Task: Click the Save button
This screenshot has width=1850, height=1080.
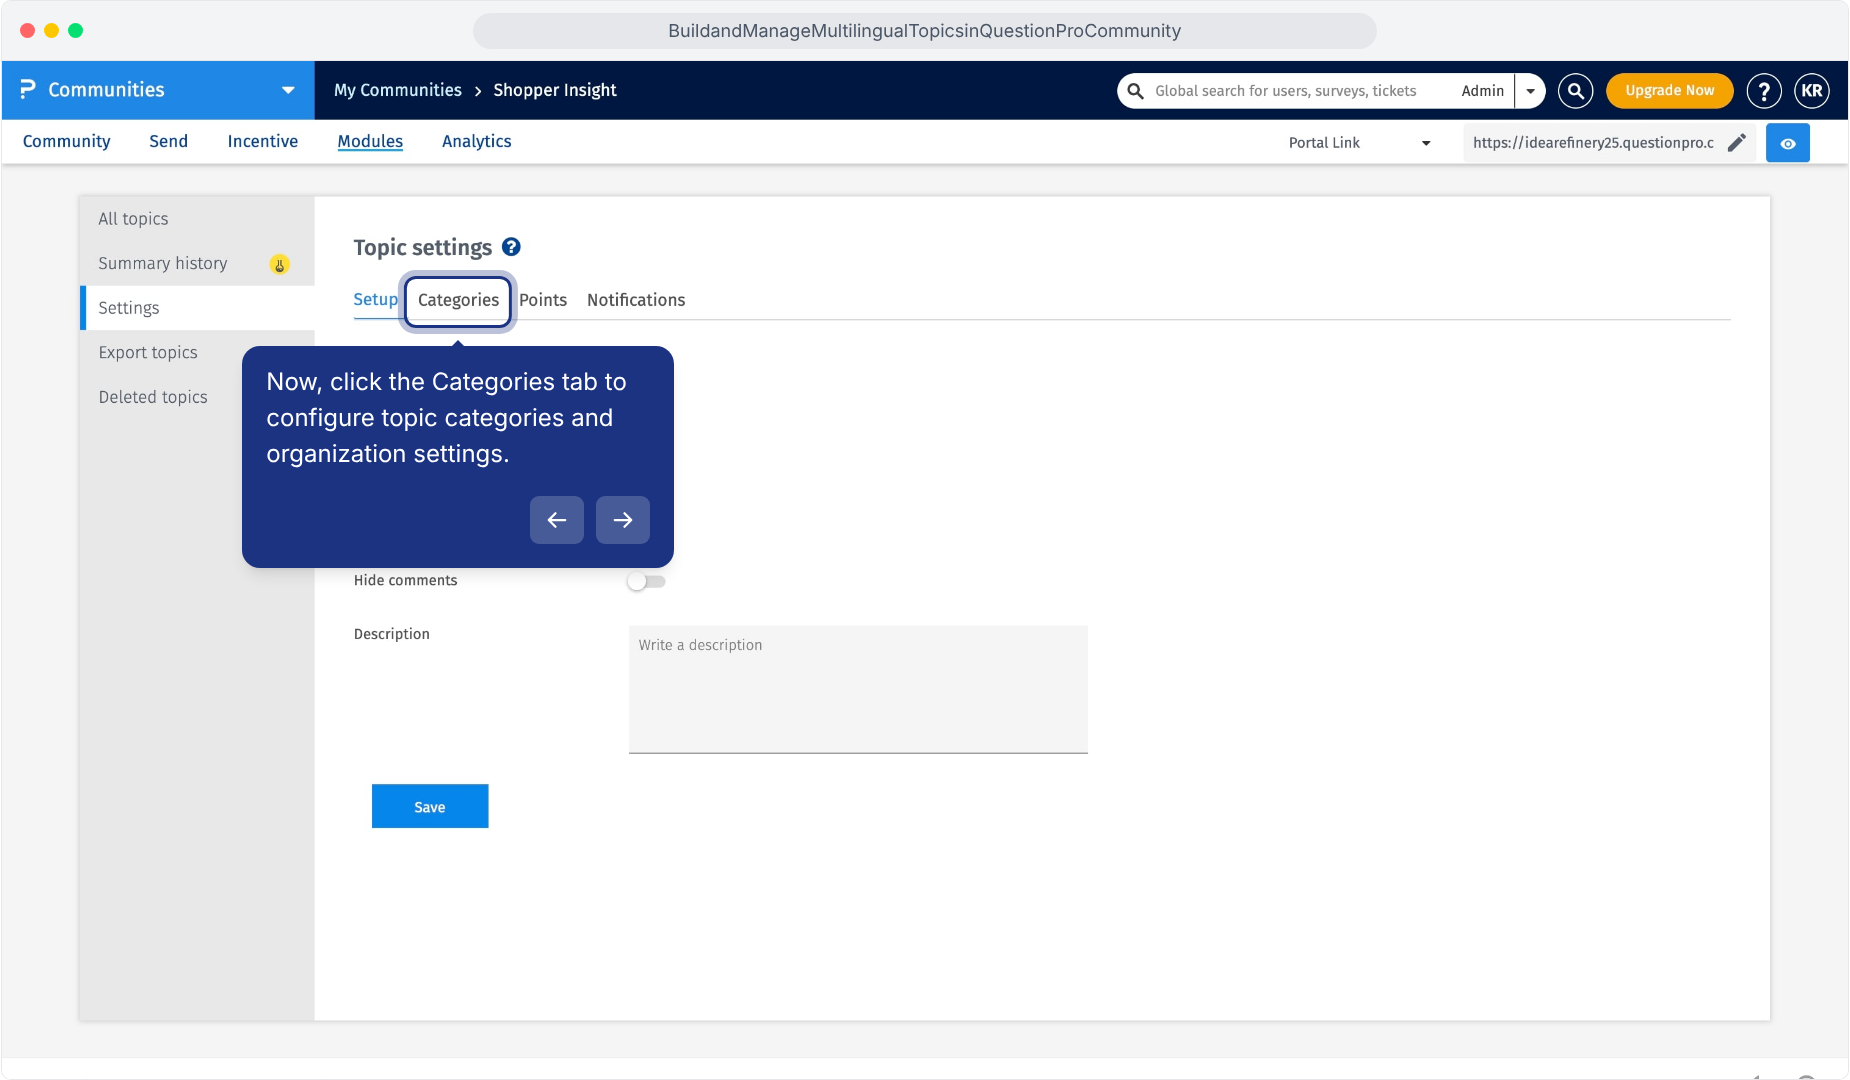Action: pos(430,806)
